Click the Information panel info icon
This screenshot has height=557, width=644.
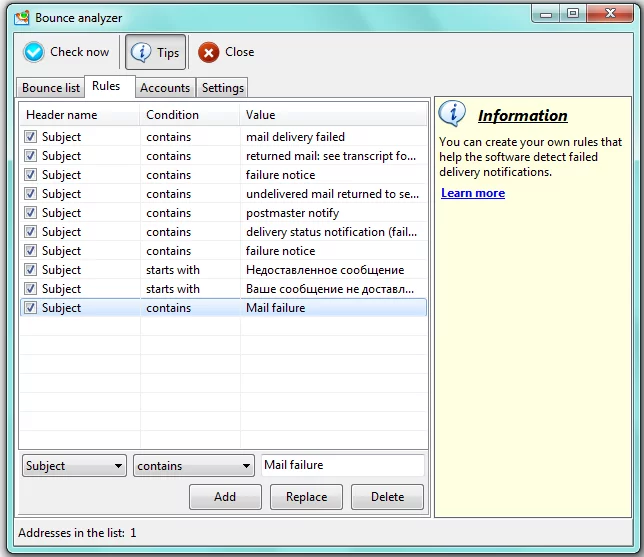point(453,114)
